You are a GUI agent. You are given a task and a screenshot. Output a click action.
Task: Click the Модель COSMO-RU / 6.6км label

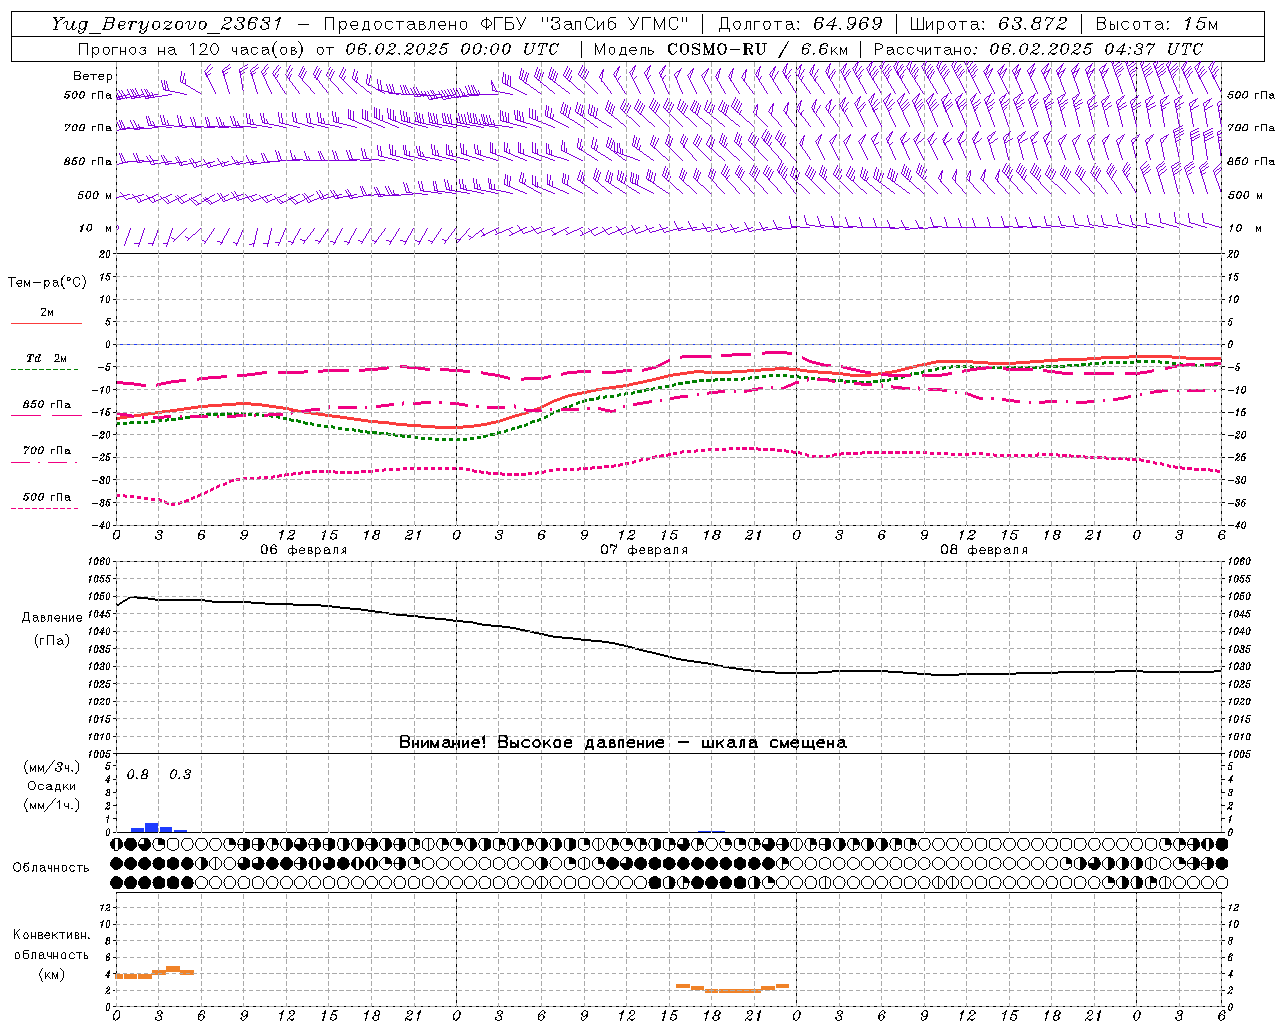click(x=720, y=49)
